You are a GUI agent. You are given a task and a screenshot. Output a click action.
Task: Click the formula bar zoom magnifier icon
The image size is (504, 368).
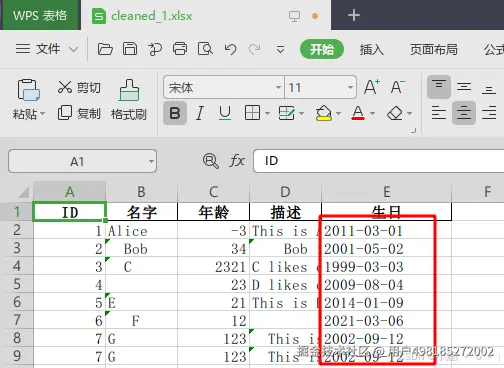coord(211,161)
